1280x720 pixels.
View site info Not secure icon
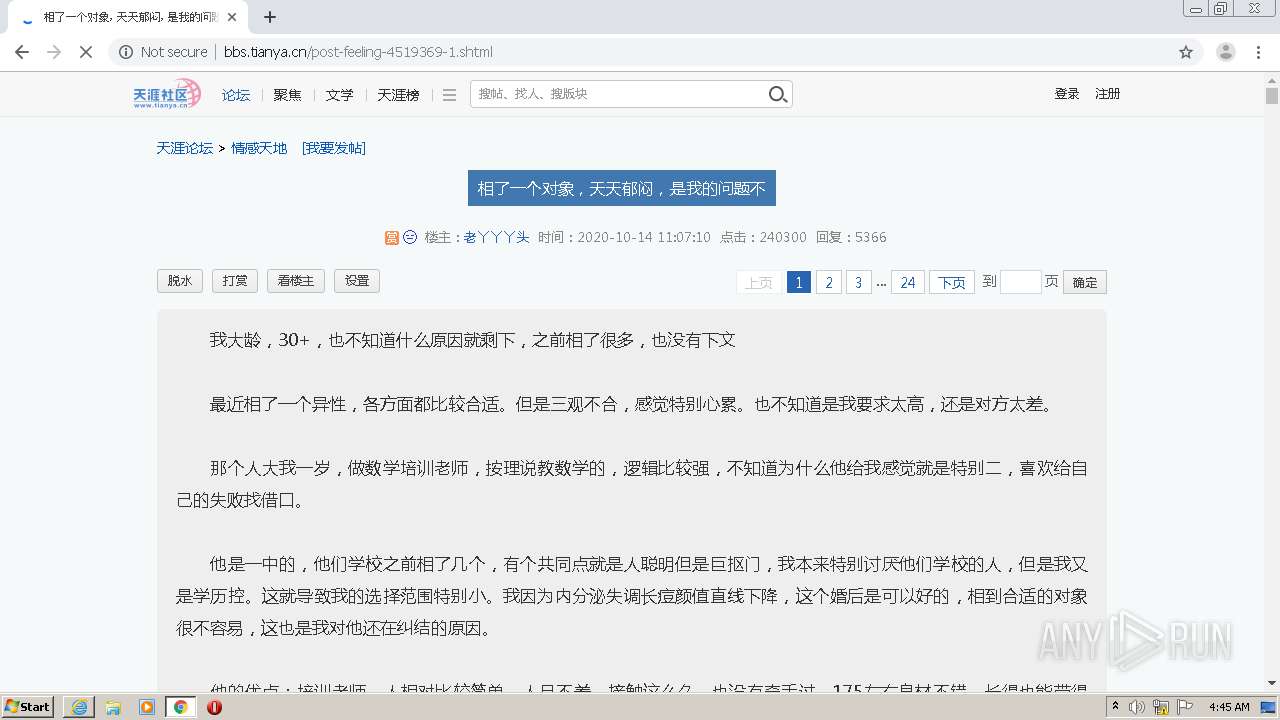(126, 52)
